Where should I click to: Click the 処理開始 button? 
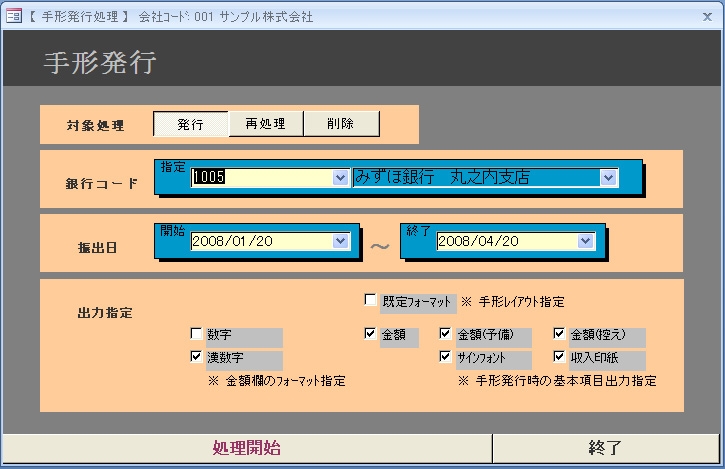[247, 448]
